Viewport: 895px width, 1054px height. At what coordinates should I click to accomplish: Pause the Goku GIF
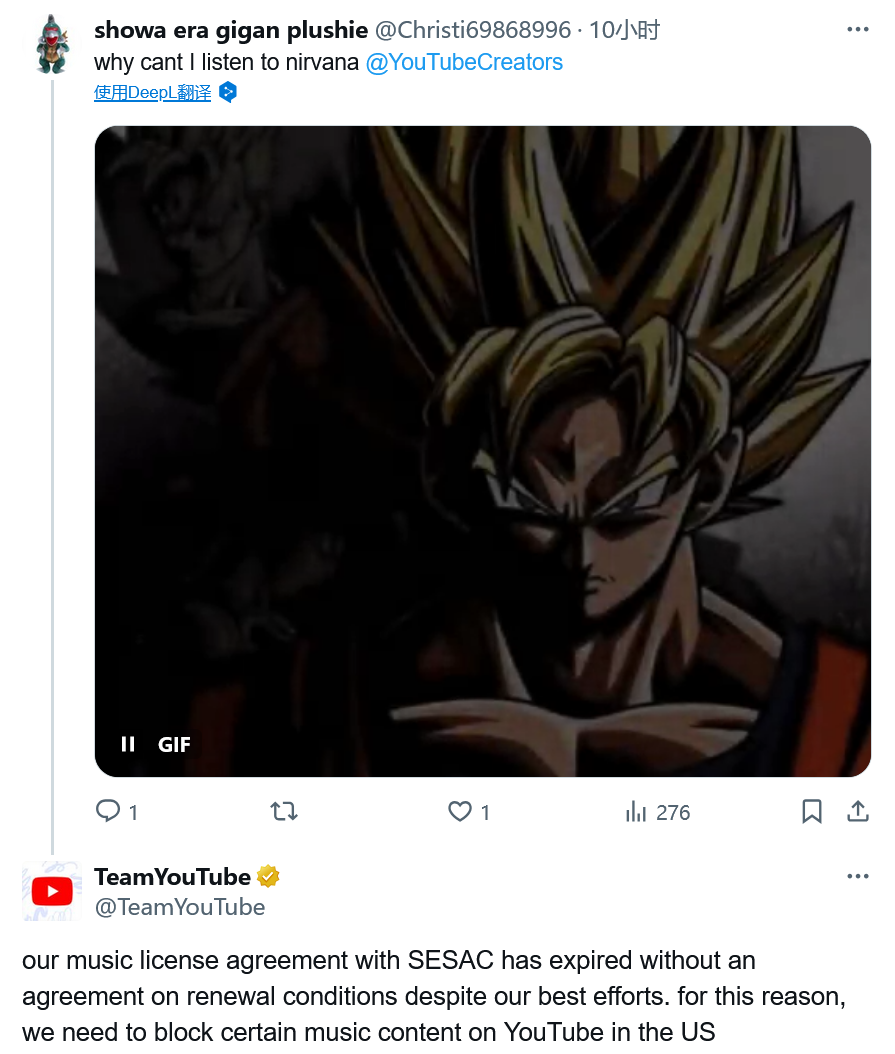pos(128,744)
